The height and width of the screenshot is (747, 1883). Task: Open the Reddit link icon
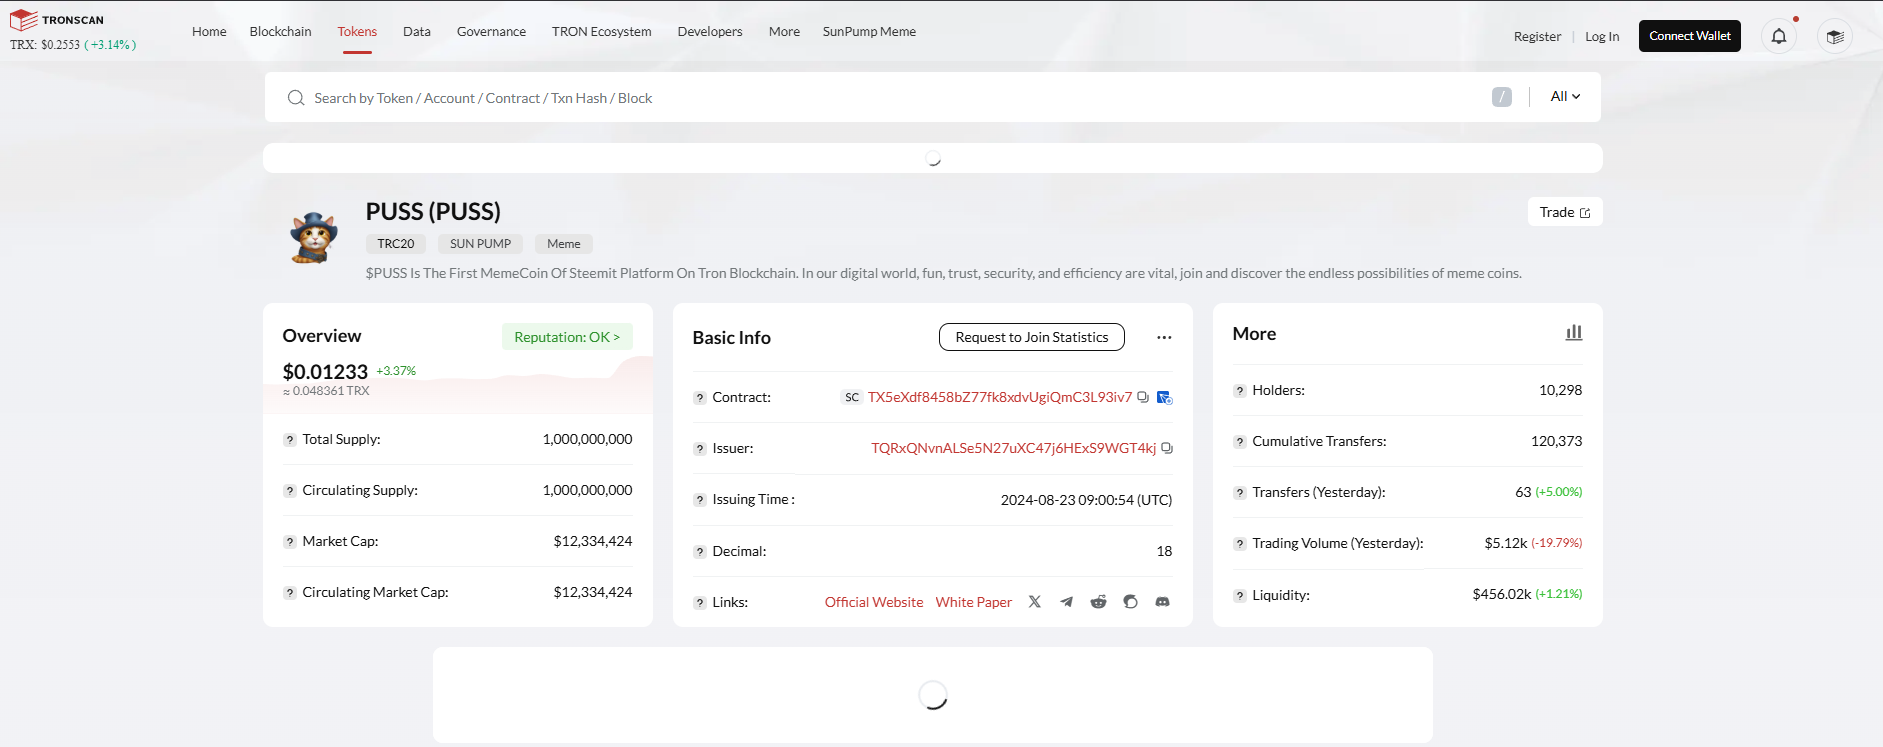click(1099, 602)
